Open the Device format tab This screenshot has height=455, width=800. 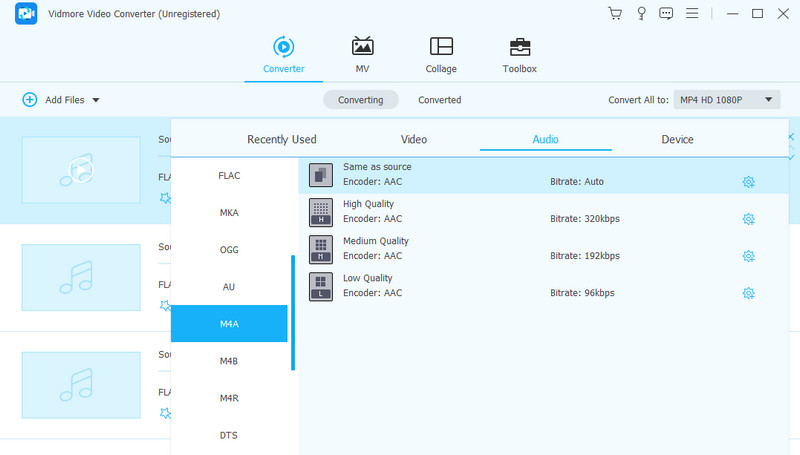(x=677, y=139)
